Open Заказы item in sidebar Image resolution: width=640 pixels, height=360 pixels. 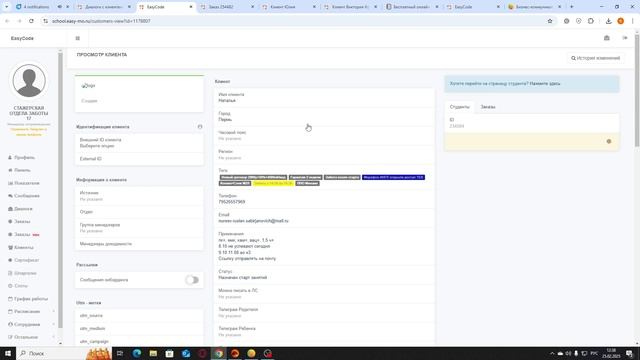coord(22,222)
